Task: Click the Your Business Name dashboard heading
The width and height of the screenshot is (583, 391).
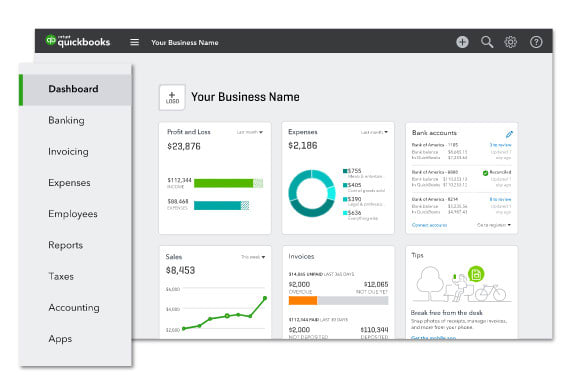Action: [245, 97]
